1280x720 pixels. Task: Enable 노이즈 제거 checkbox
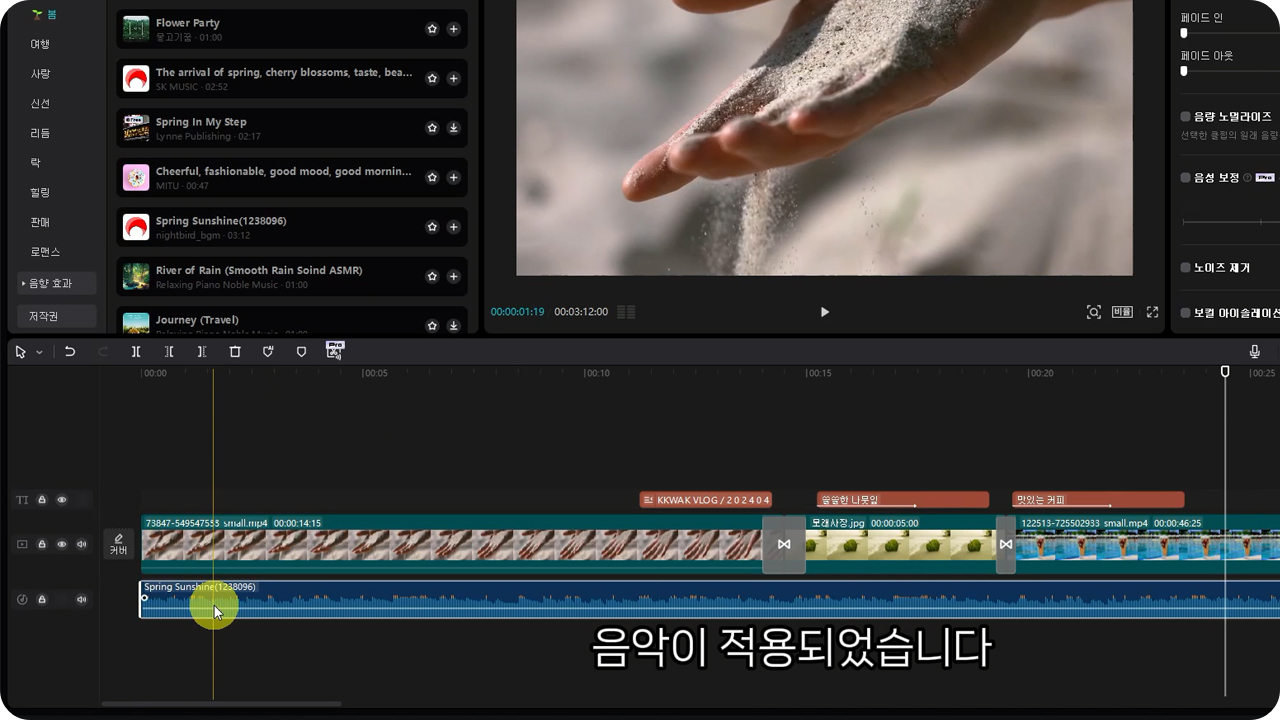point(1186,268)
